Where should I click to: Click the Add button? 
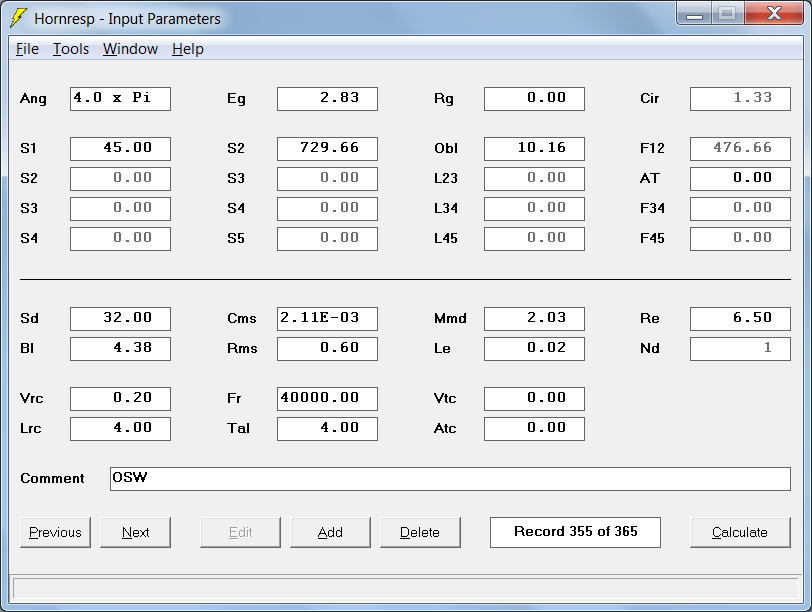[x=330, y=532]
